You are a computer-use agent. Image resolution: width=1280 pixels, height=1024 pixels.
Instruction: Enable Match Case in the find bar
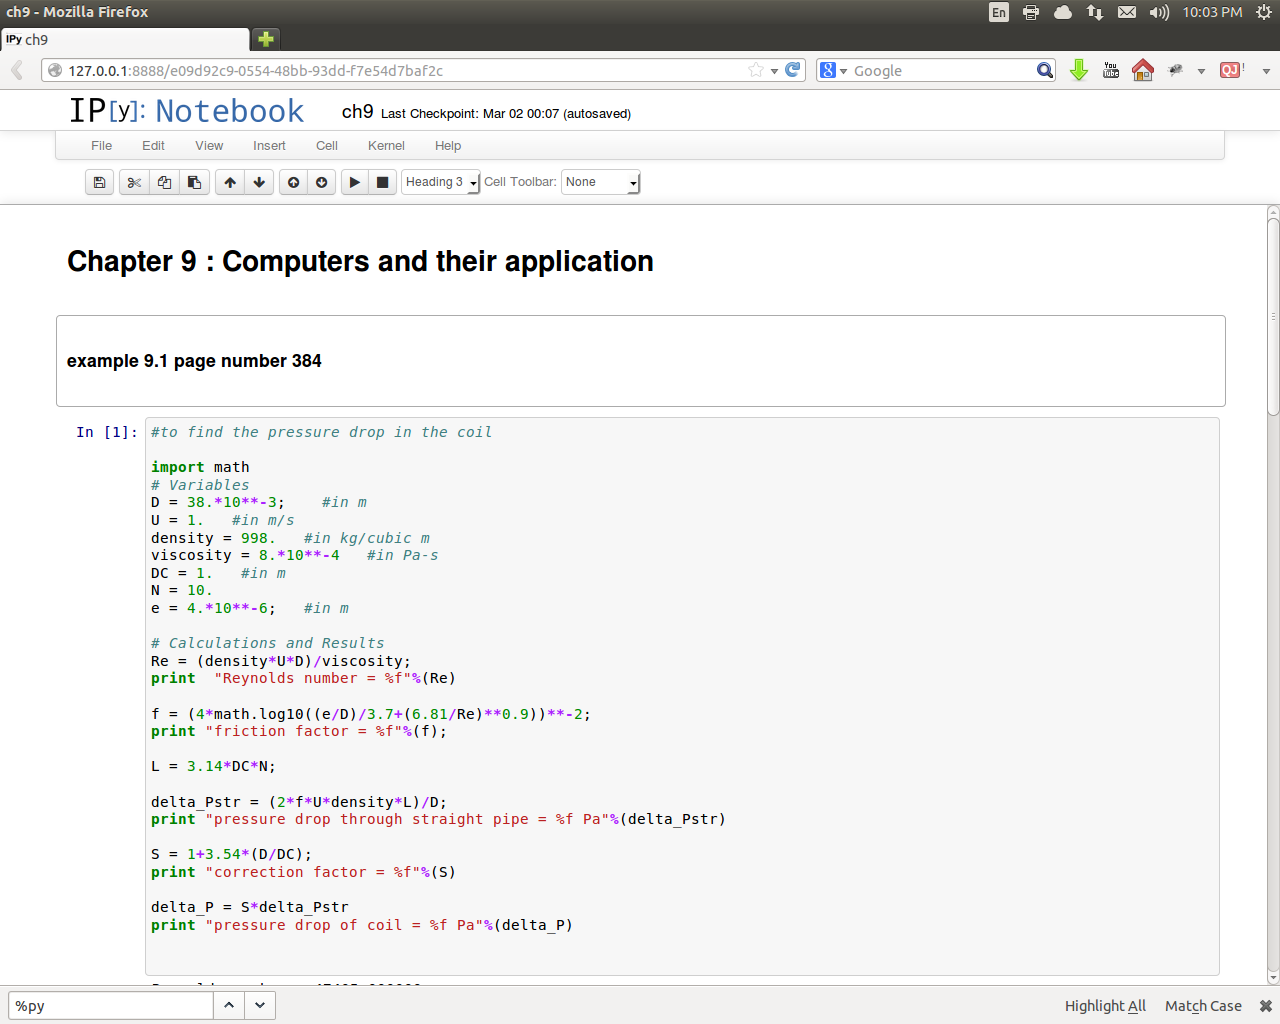point(1203,1006)
